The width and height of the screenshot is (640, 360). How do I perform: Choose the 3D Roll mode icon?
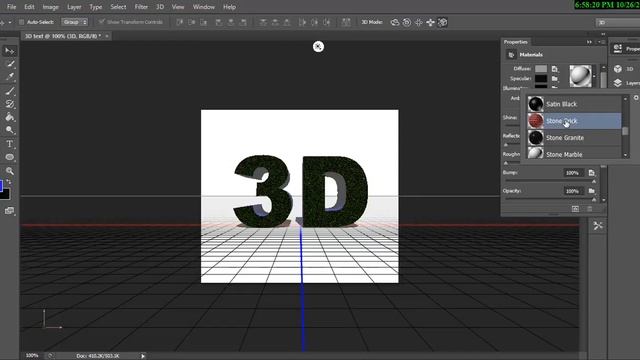pos(407,22)
